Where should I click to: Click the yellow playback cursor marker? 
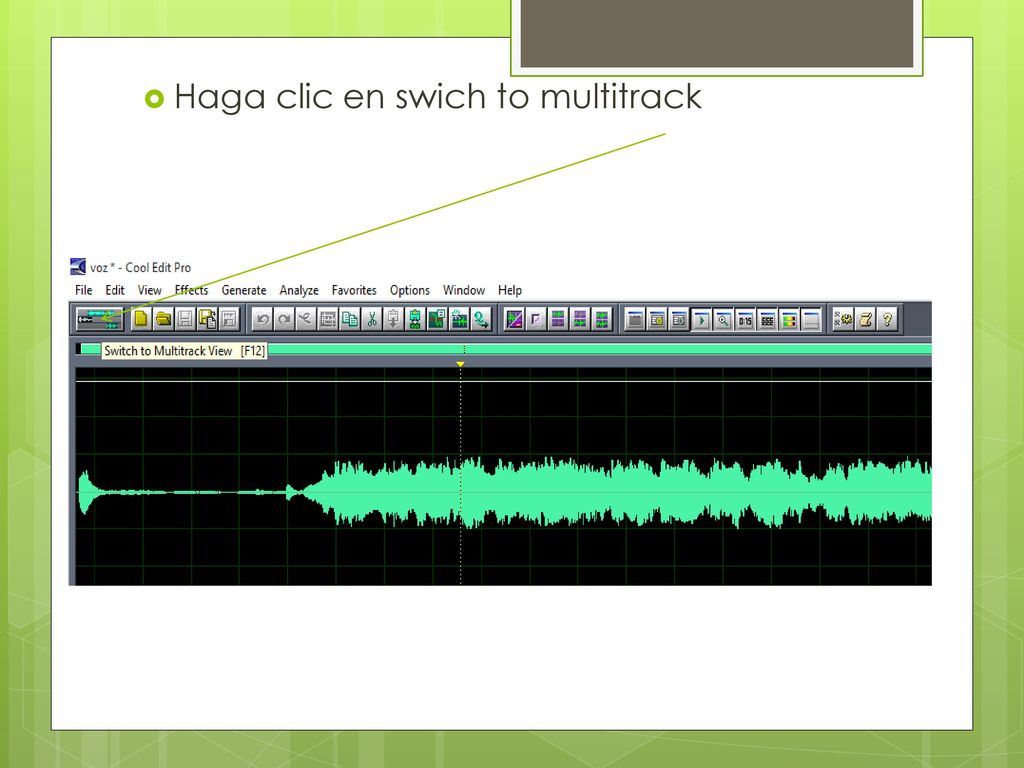coord(460,364)
